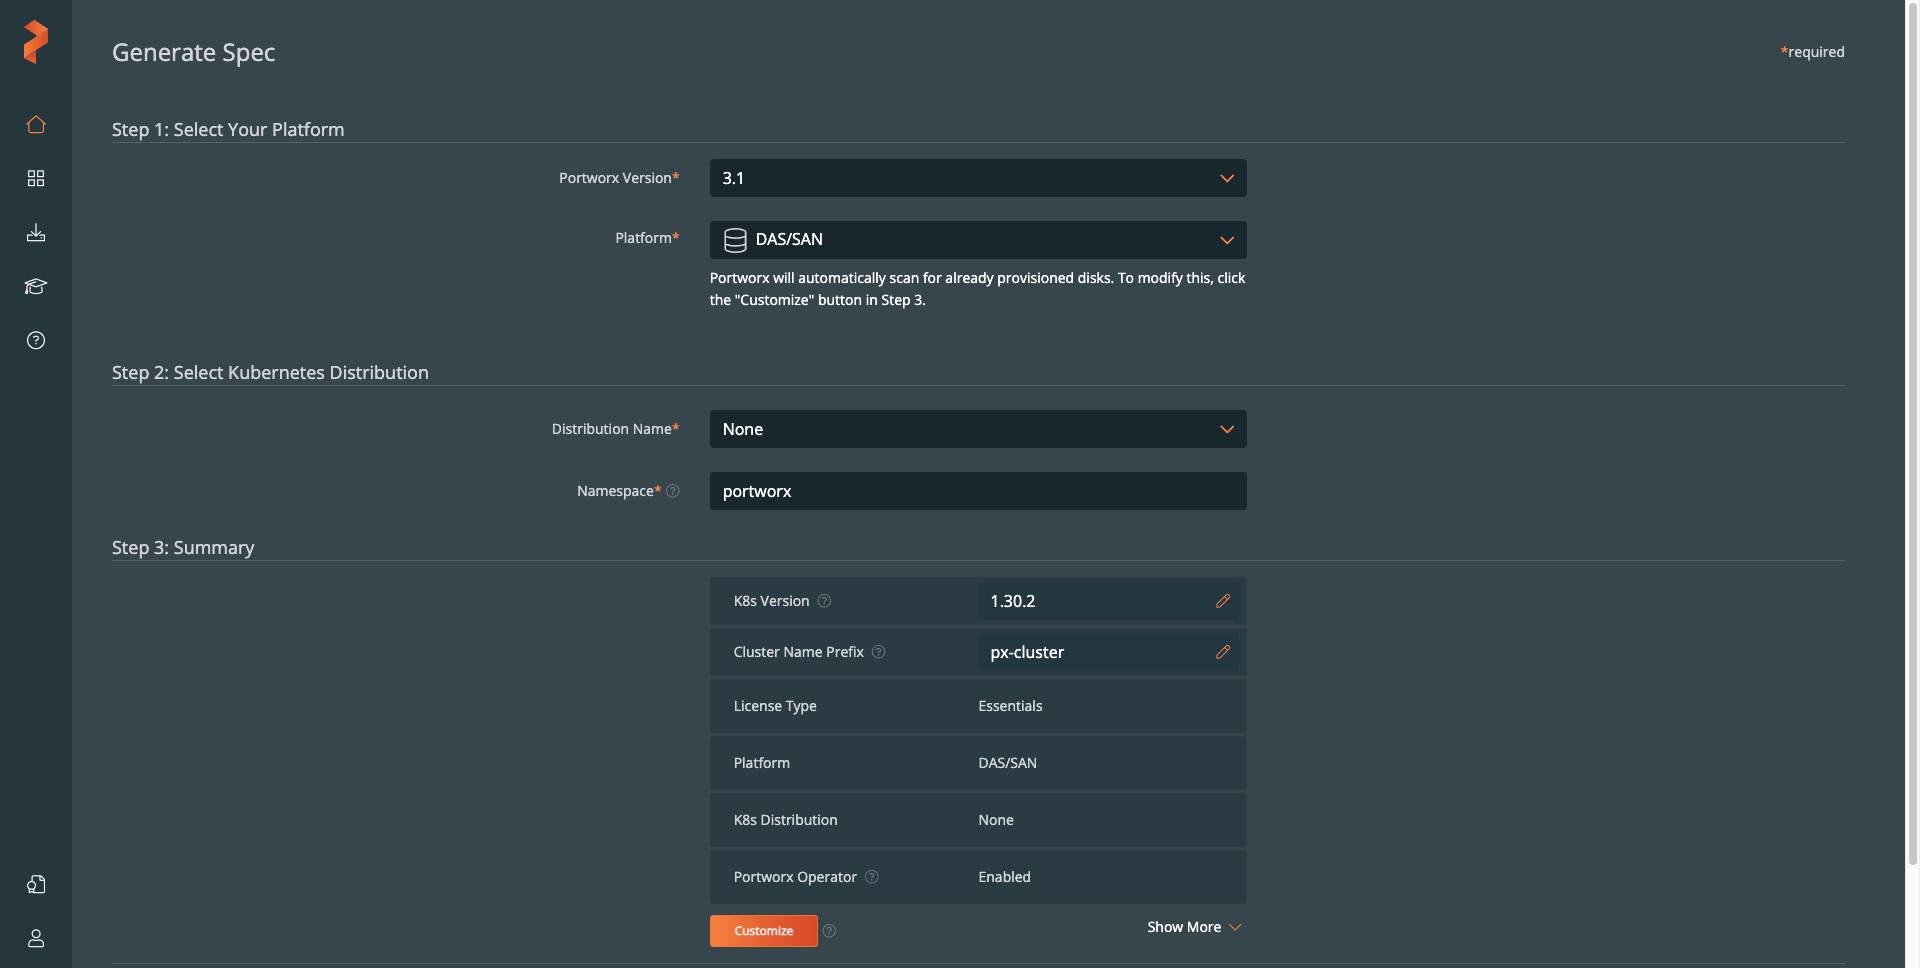
Task: Click the graduation cap academy icon
Action: 36,287
